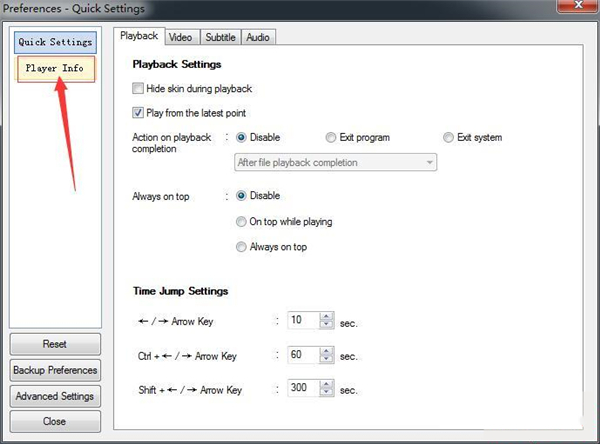Click the Shift Arrow Key 300 seconds field
This screenshot has height=444, width=600.
click(302, 390)
